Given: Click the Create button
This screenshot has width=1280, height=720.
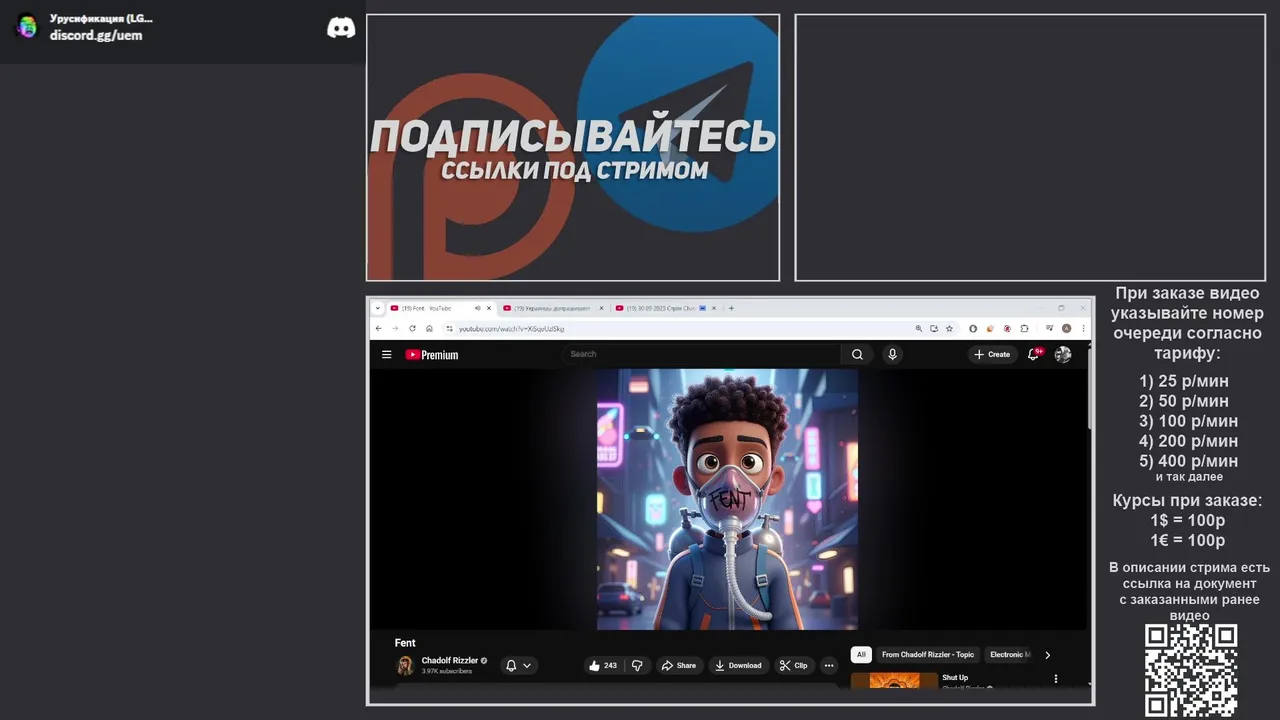Looking at the screenshot, I should pyautogui.click(x=991, y=354).
